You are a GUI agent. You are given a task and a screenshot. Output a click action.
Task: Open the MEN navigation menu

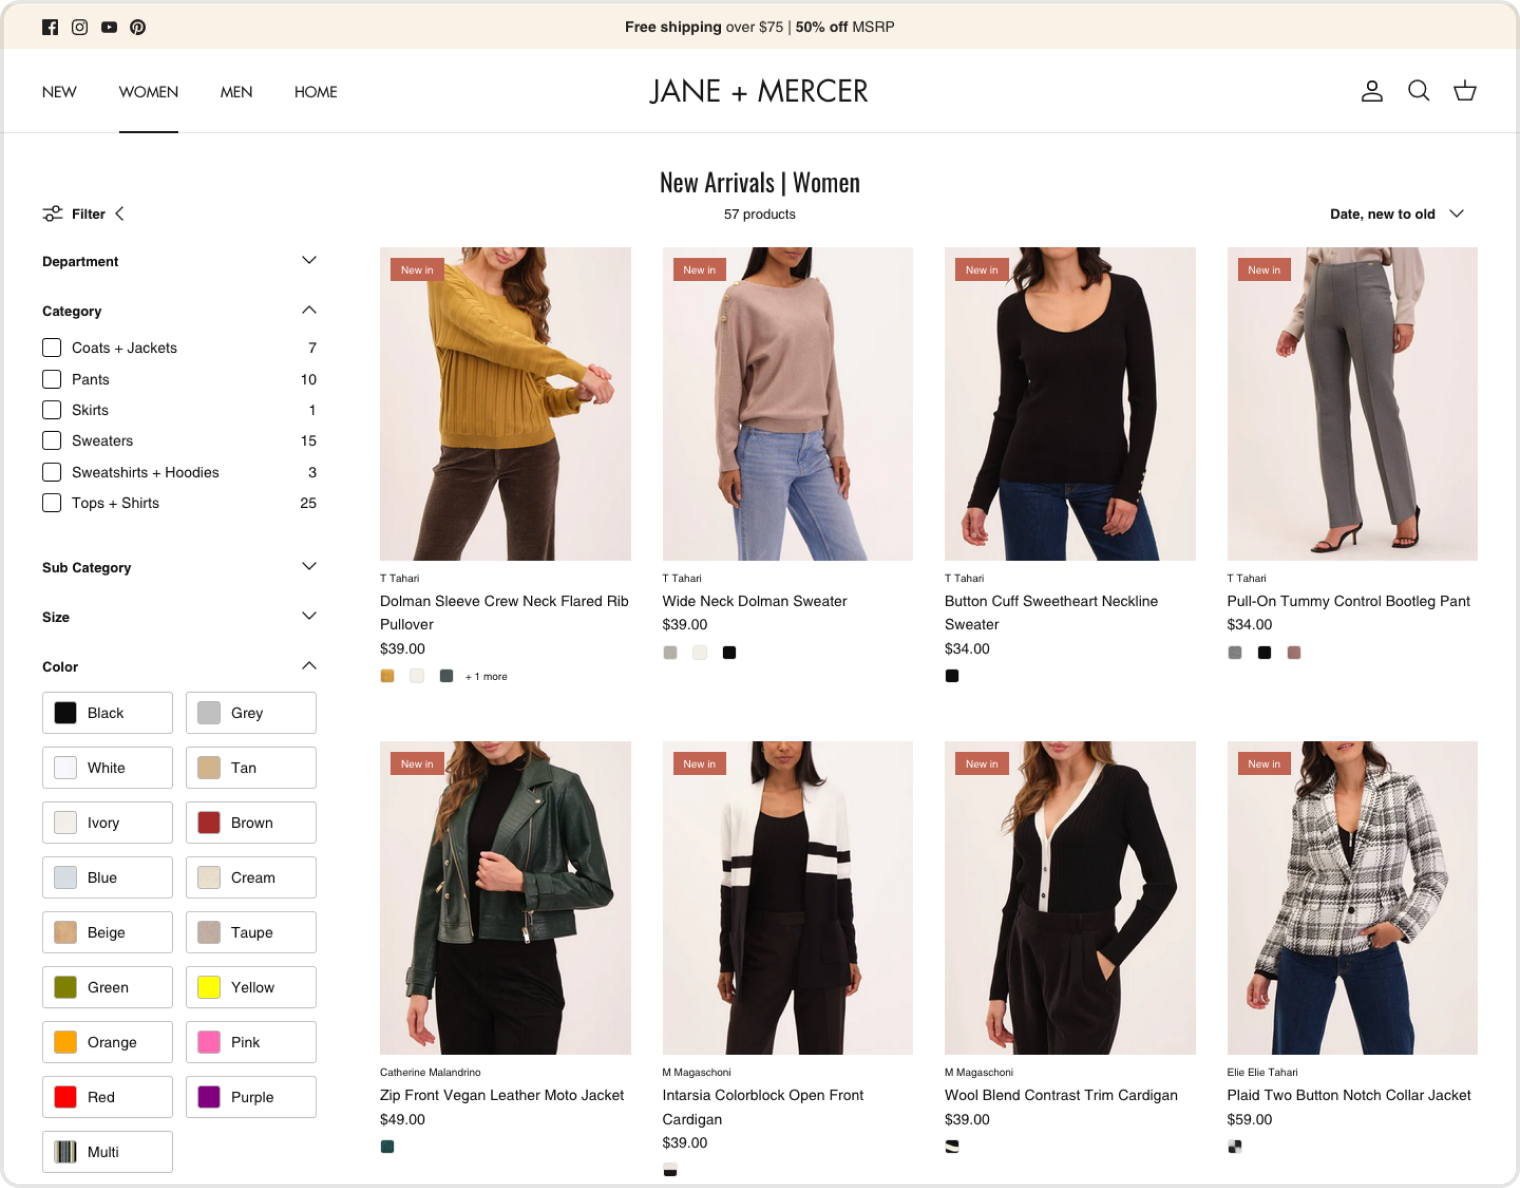coord(236,92)
